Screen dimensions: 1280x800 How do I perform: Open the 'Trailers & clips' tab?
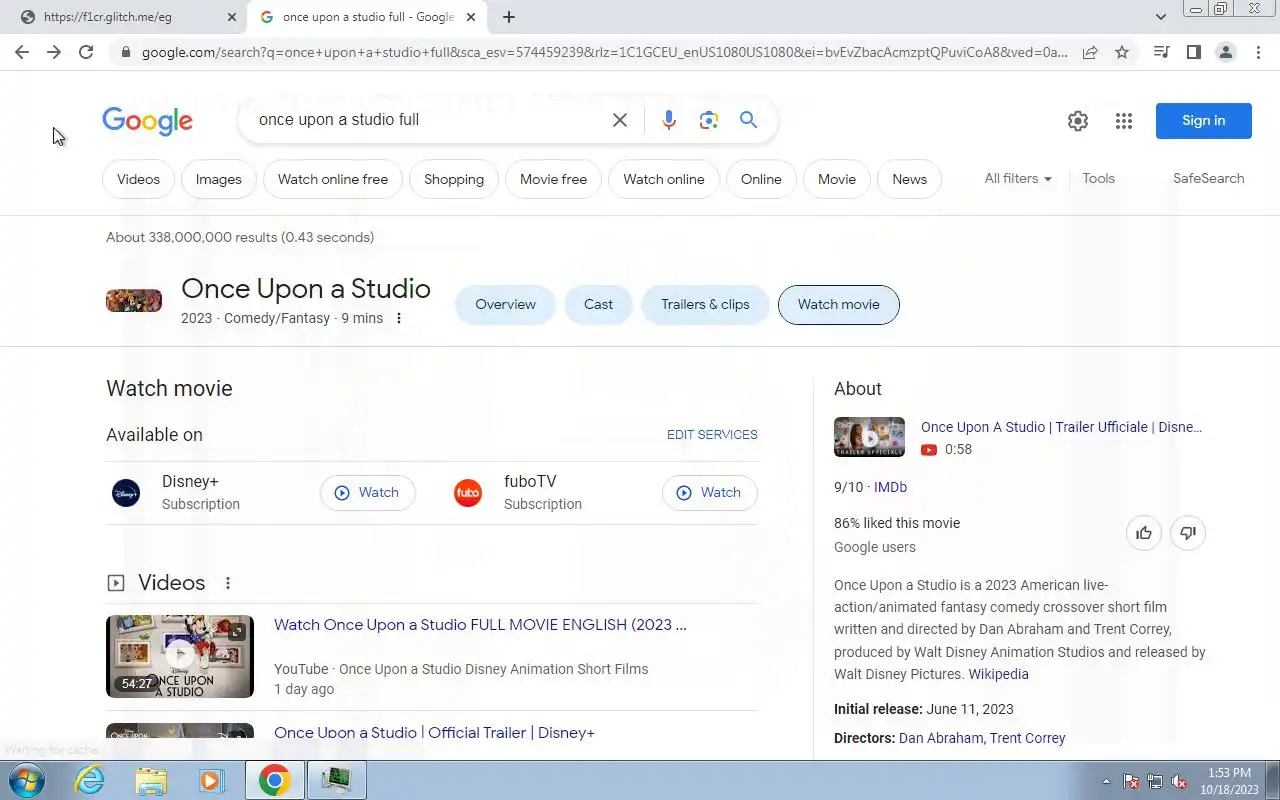[705, 305]
